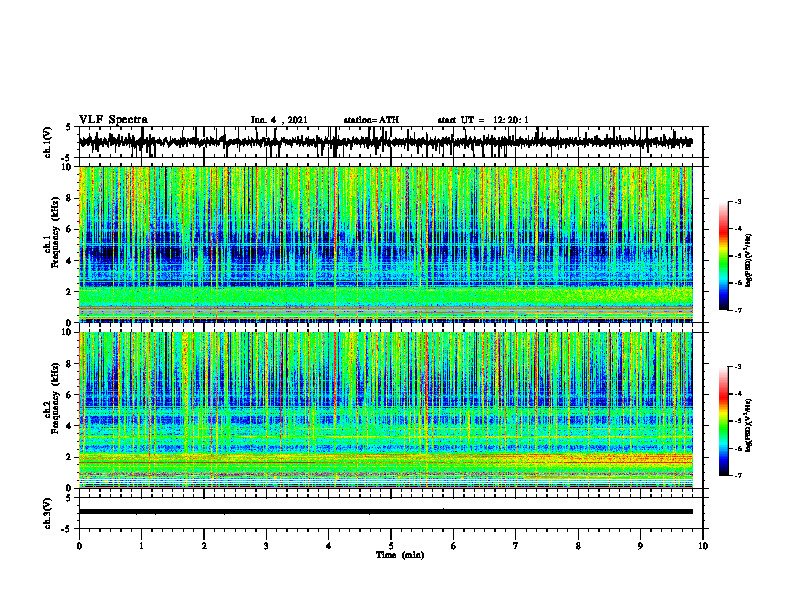Click time axis tick label "3"
The image size is (792, 612).
click(266, 546)
